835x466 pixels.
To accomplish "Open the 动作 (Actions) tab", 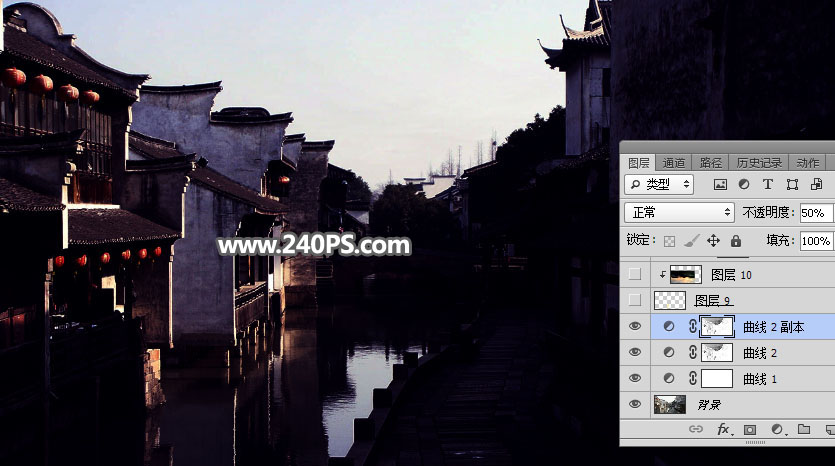I will pos(807,162).
